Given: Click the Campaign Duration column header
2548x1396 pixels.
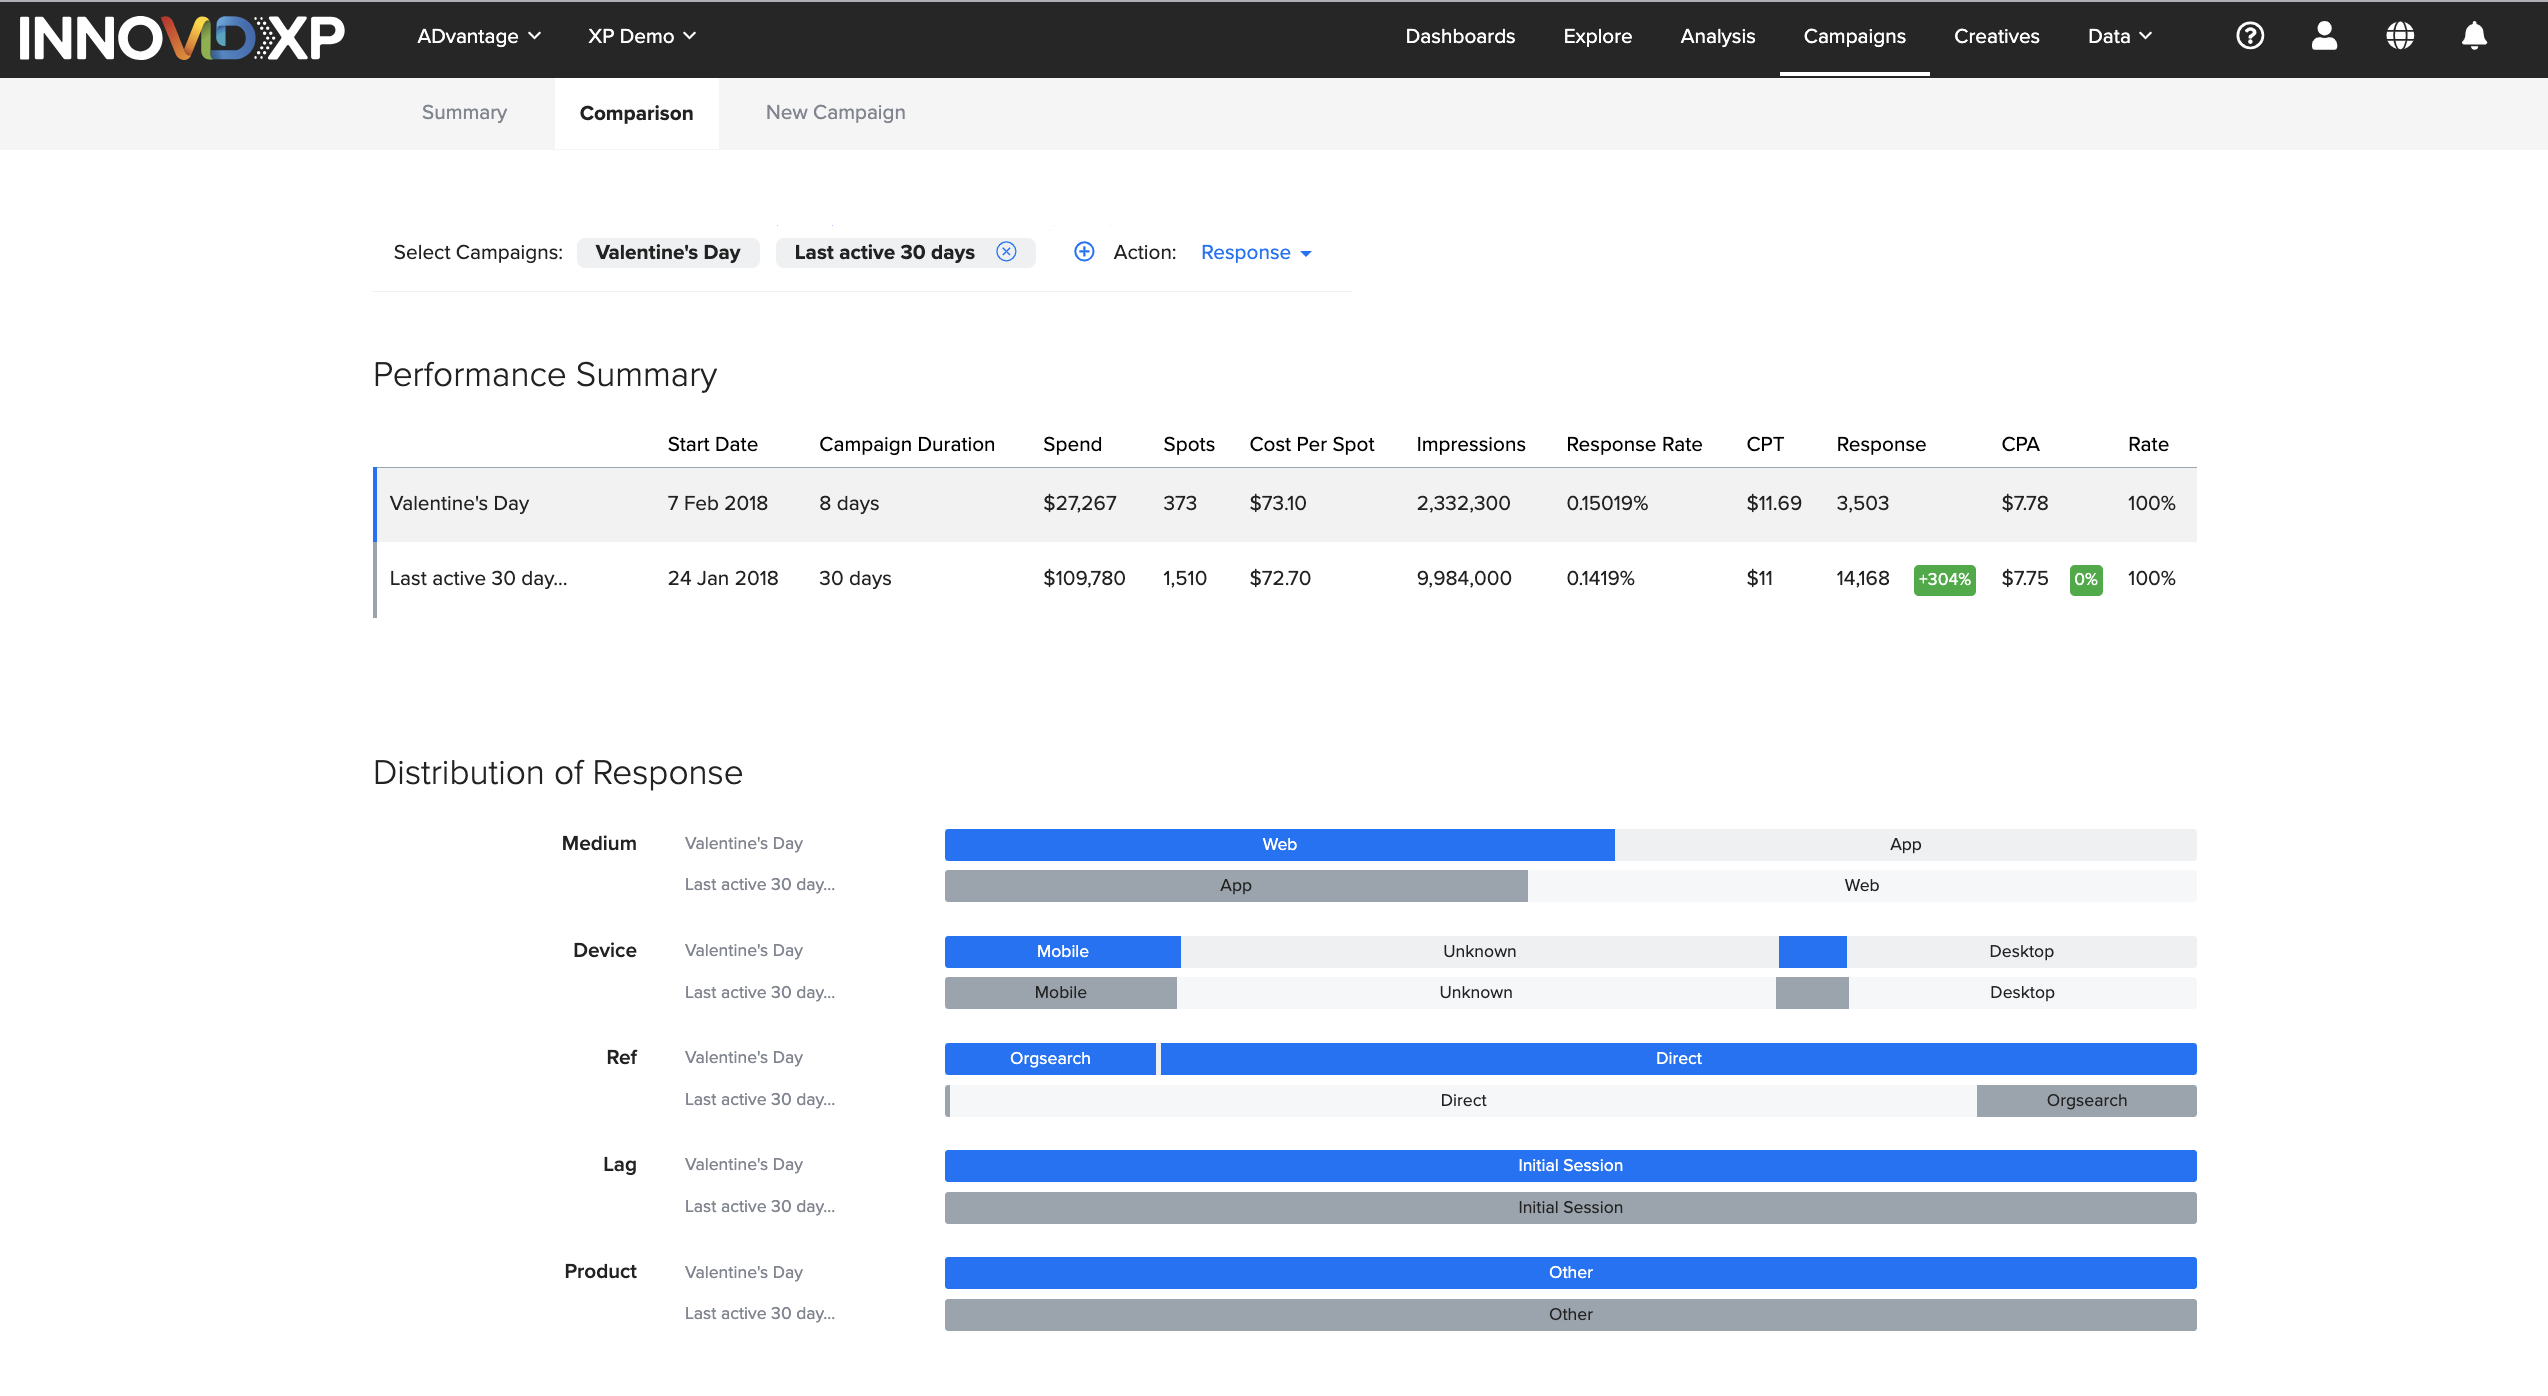Looking at the screenshot, I should [906, 444].
